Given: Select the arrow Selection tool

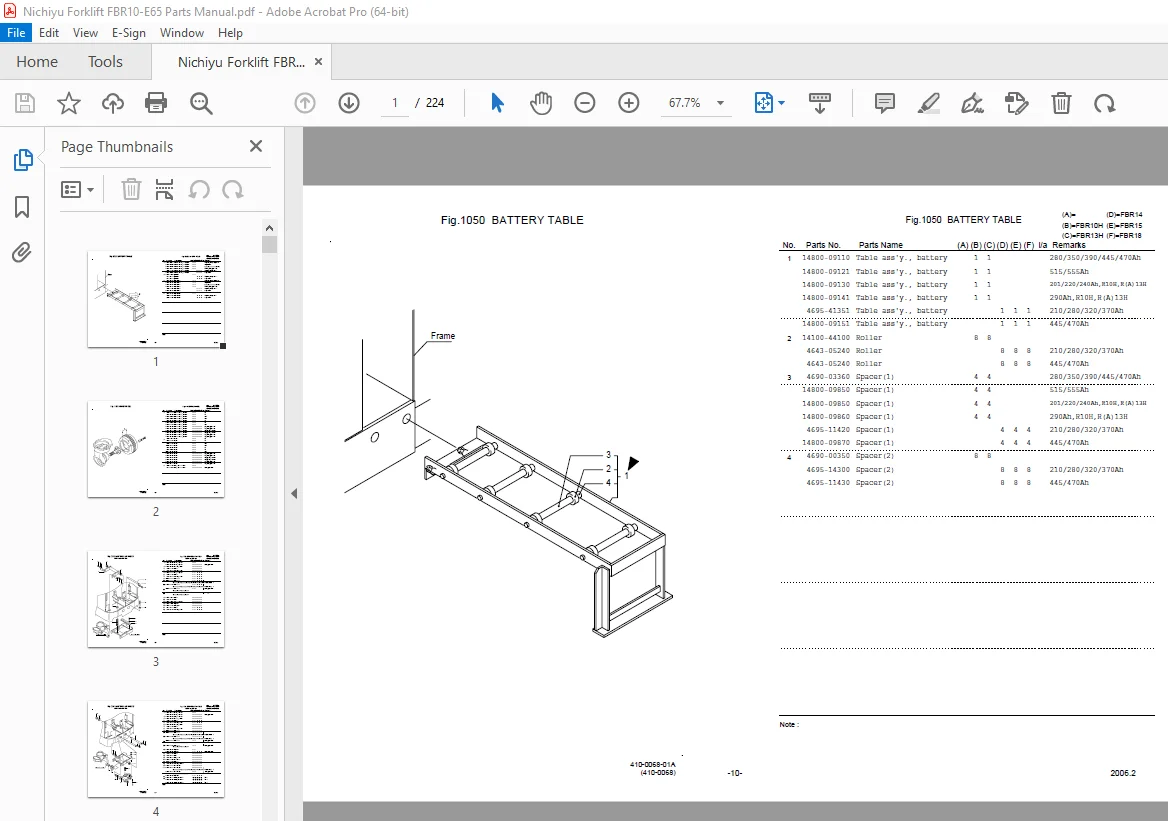Looking at the screenshot, I should tap(498, 103).
